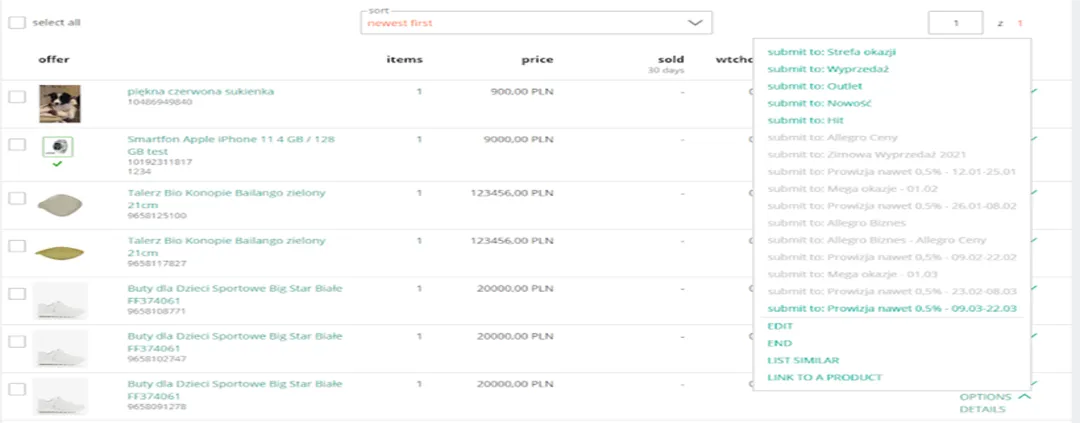Open the red dress offer thumbnail

coord(59,103)
